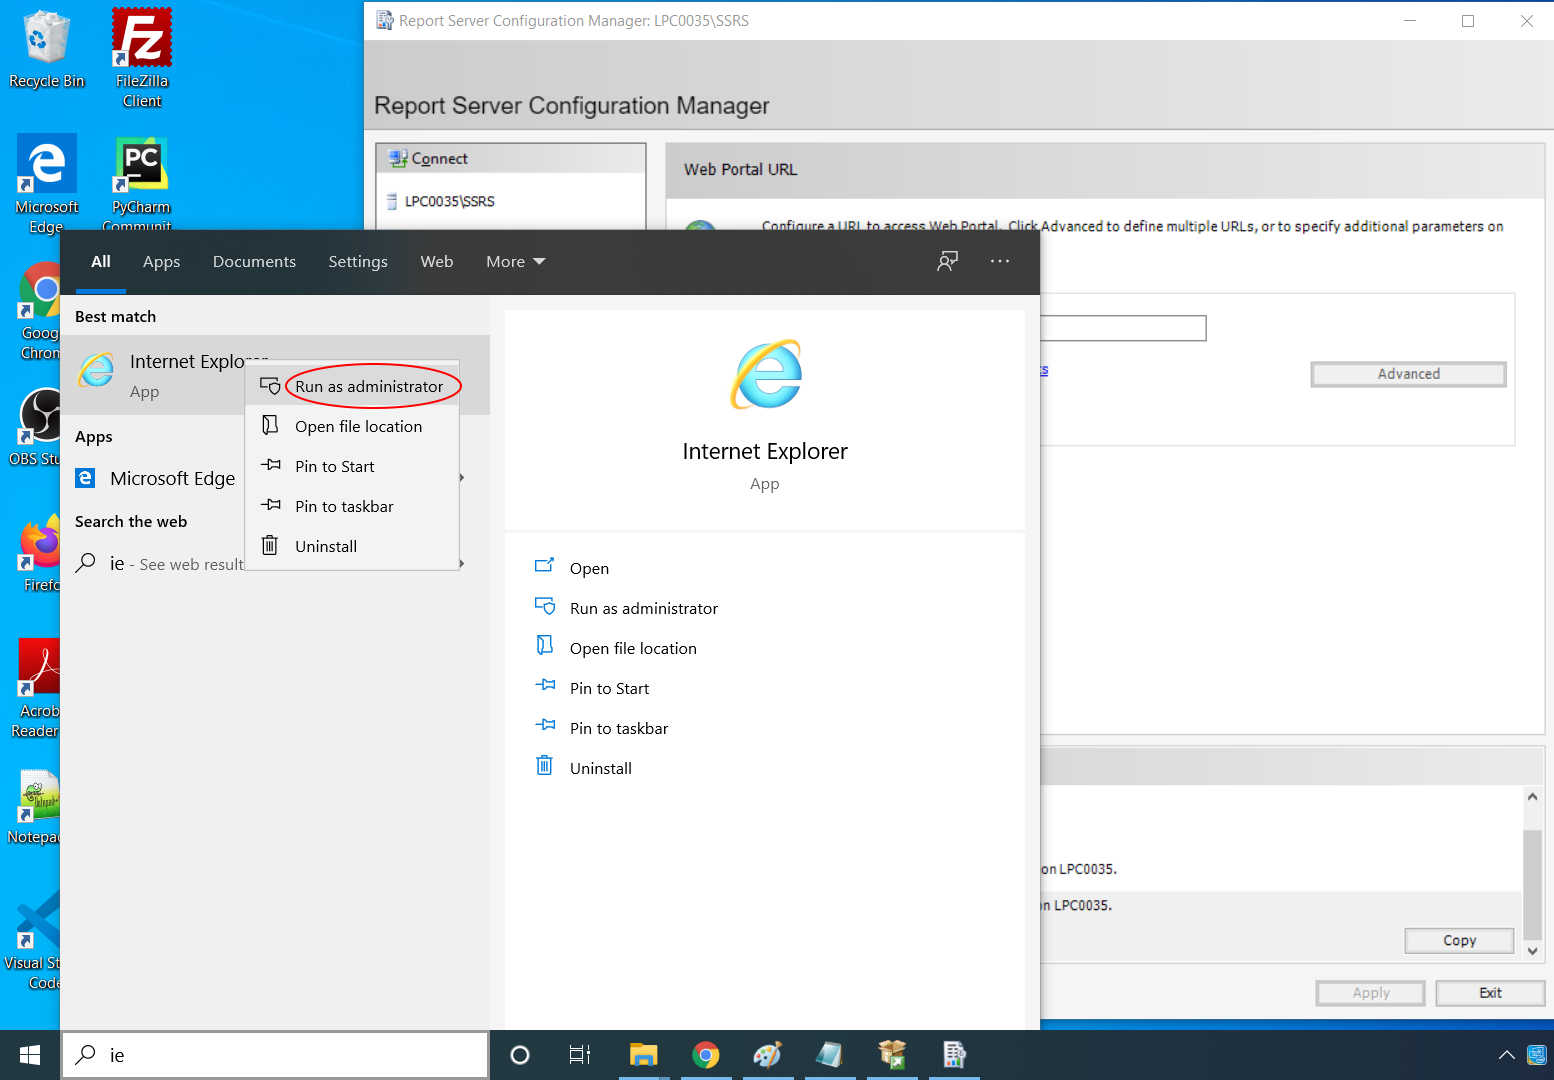
Task: Click the feedback icon in search header
Action: pos(947,262)
